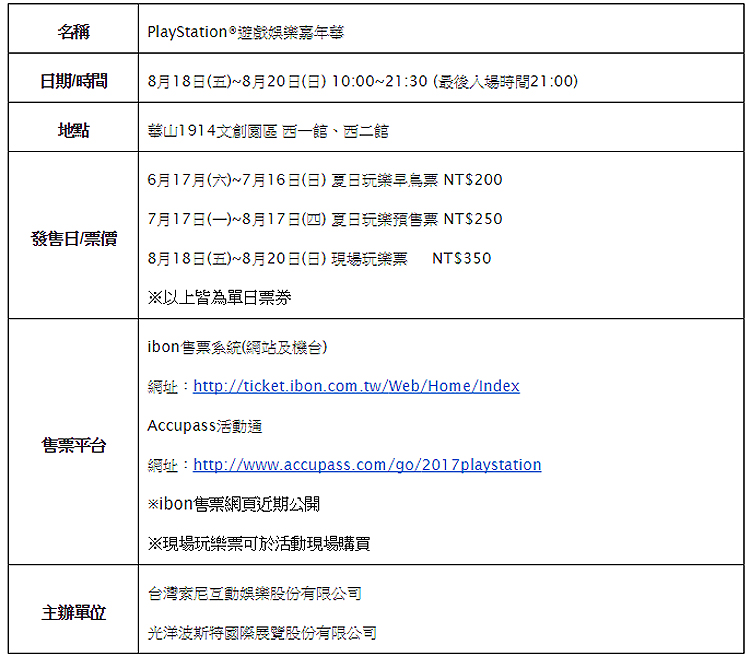Click the 售票平台 row header

point(73,445)
